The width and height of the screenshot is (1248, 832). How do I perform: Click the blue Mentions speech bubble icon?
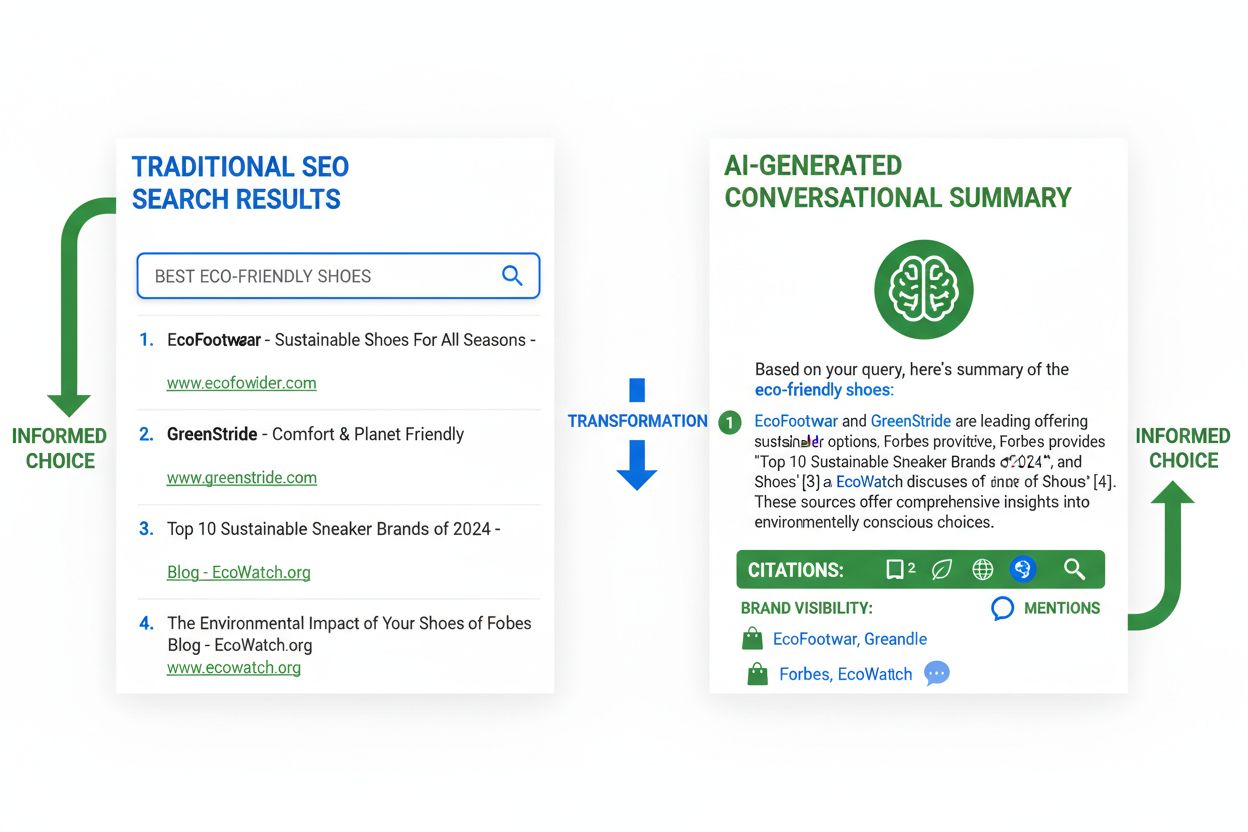[1002, 608]
